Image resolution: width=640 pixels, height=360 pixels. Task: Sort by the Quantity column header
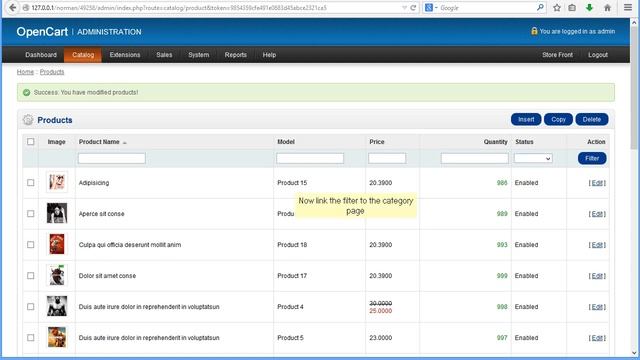pyautogui.click(x=496, y=142)
